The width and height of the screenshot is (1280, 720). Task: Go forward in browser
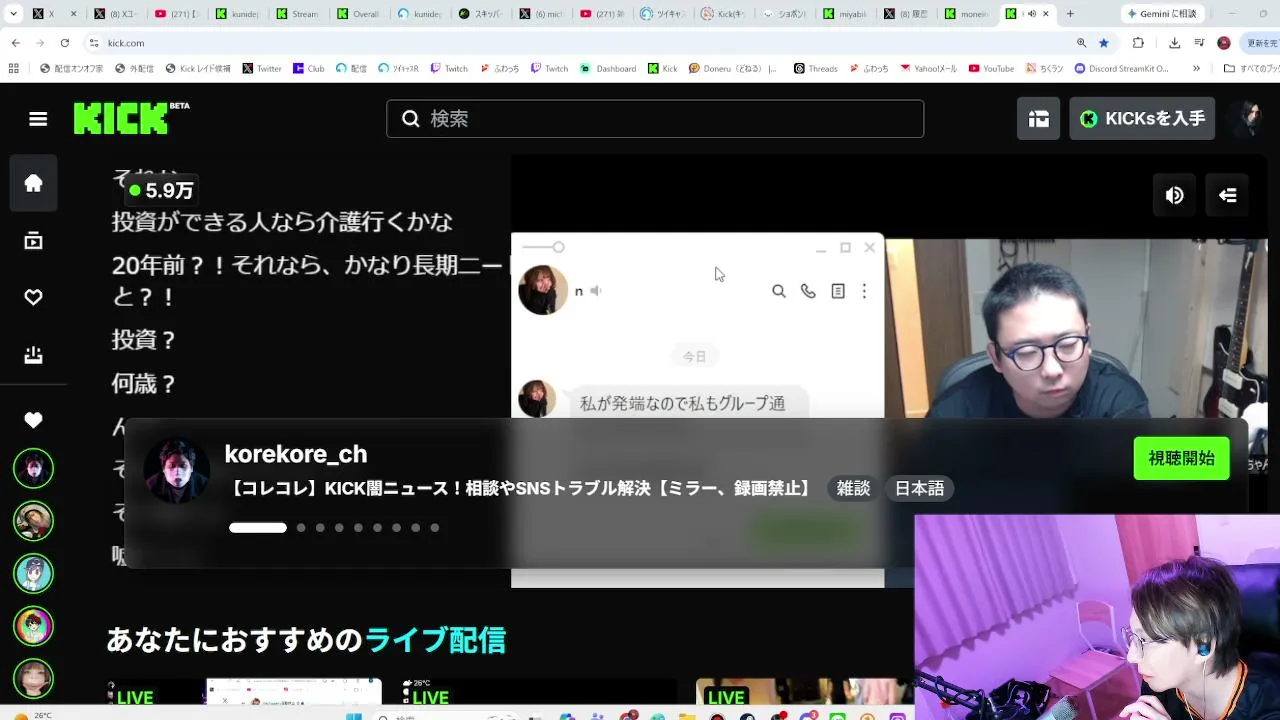point(41,43)
